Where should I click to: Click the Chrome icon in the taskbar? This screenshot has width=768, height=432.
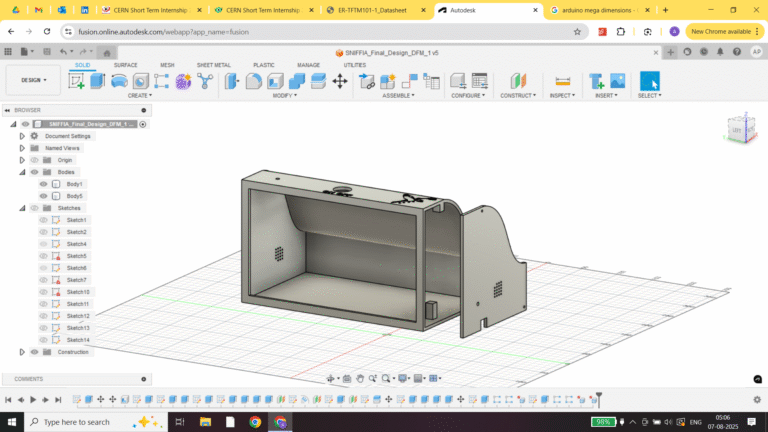pyautogui.click(x=255, y=422)
